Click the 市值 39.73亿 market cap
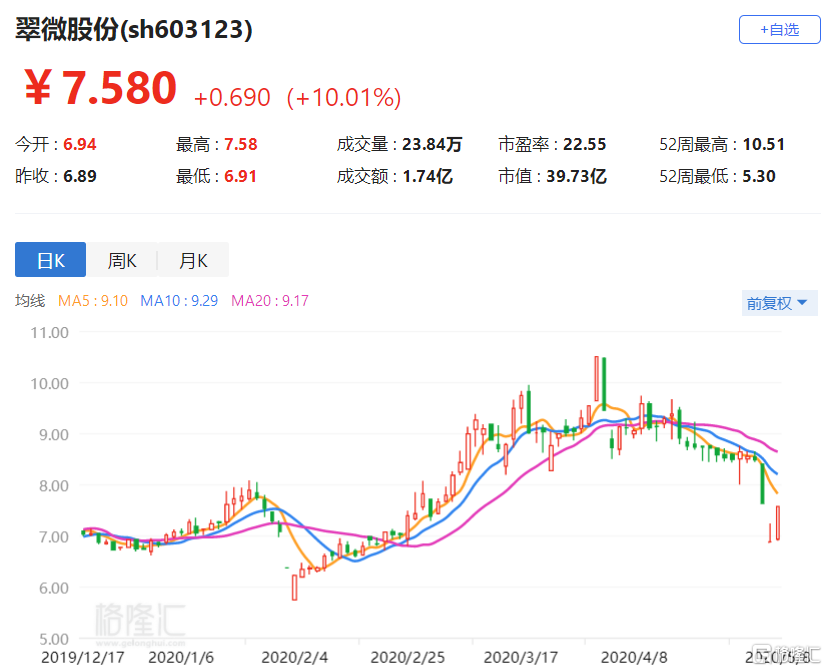Screen dimensions: 827x671 click(x=552, y=176)
